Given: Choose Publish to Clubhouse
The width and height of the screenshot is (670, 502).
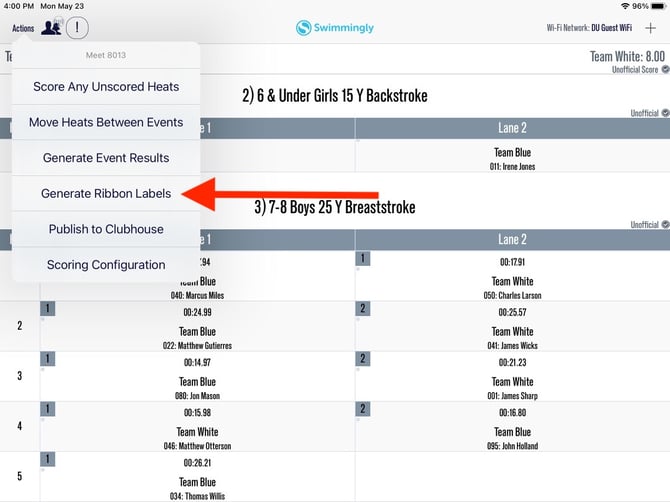Looking at the screenshot, I should coord(106,229).
